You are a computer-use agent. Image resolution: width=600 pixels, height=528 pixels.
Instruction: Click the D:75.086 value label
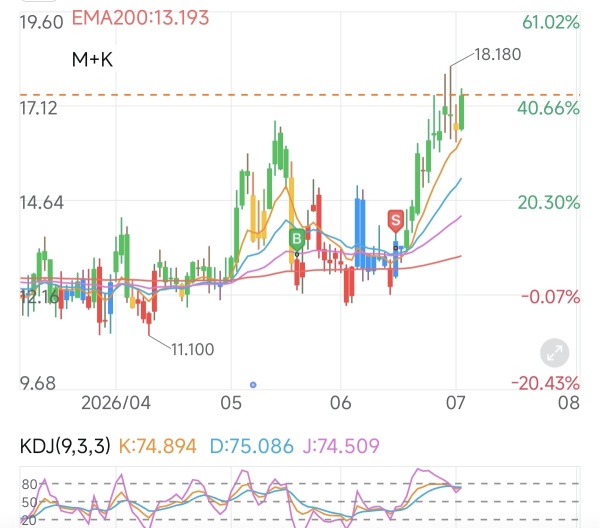tap(251, 446)
